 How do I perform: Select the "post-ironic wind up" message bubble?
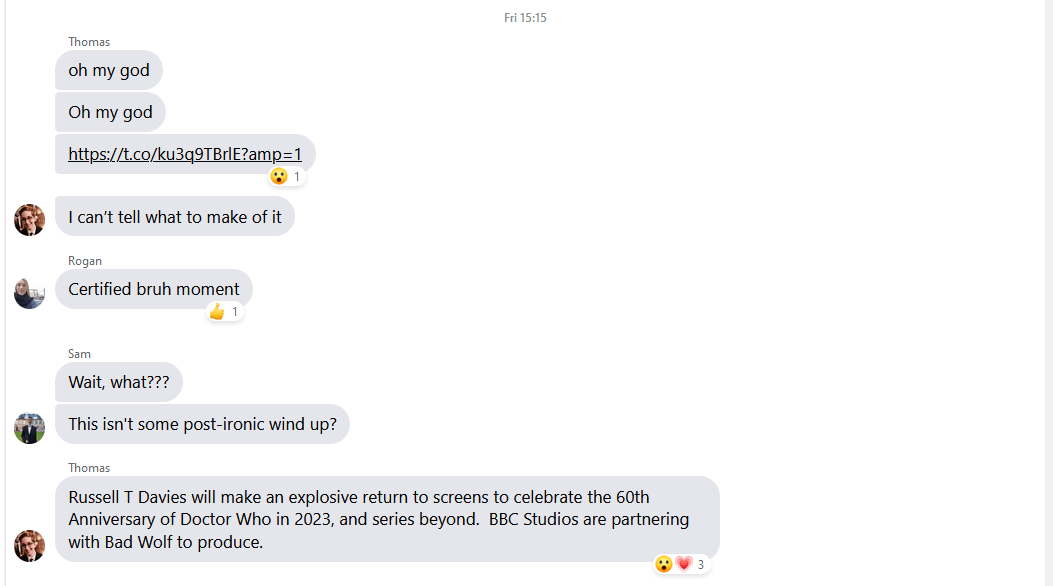[202, 424]
